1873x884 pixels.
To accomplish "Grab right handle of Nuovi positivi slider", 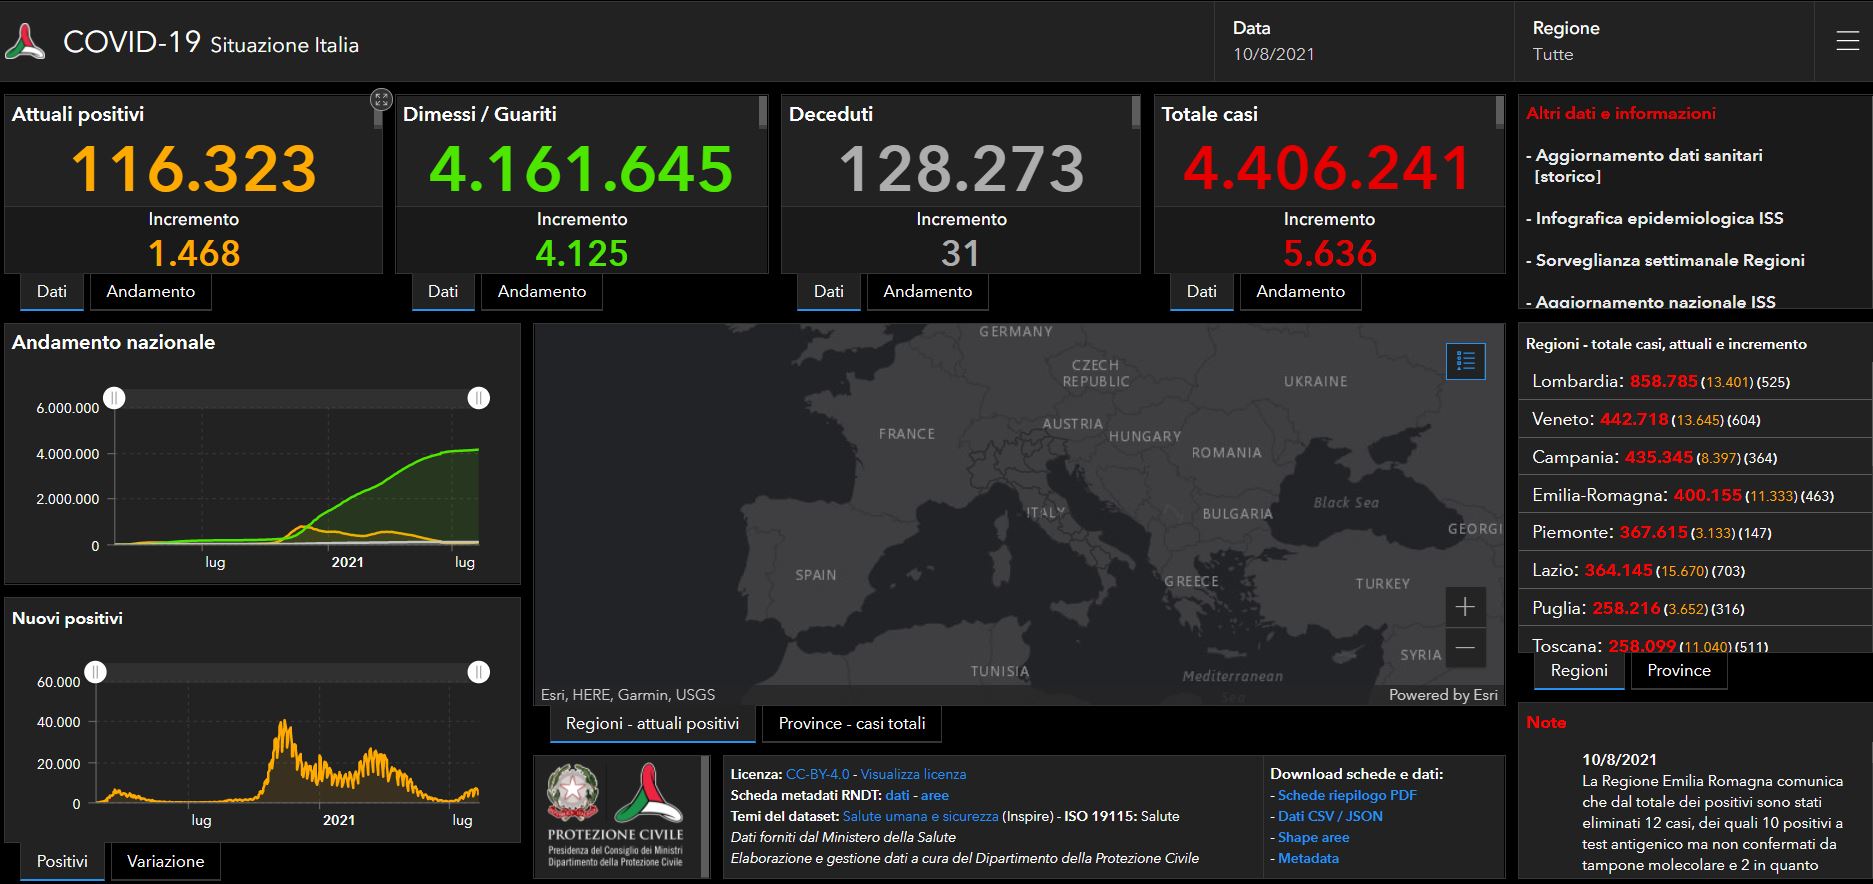I will pyautogui.click(x=479, y=672).
